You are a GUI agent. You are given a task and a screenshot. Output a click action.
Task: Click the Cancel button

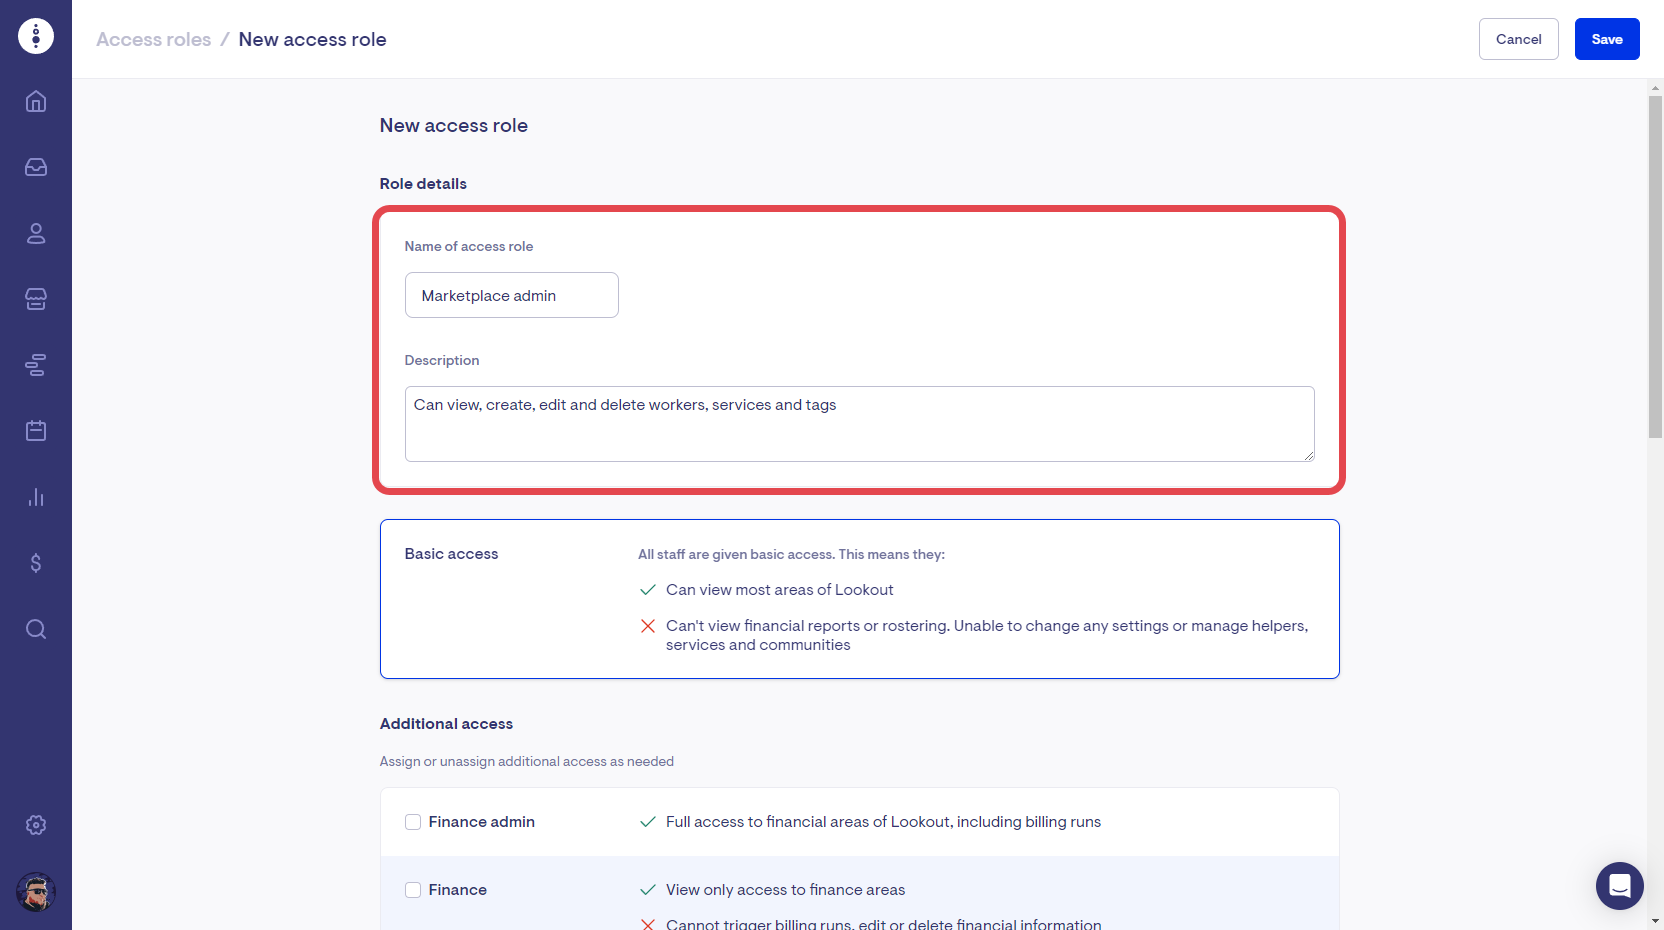tap(1518, 39)
